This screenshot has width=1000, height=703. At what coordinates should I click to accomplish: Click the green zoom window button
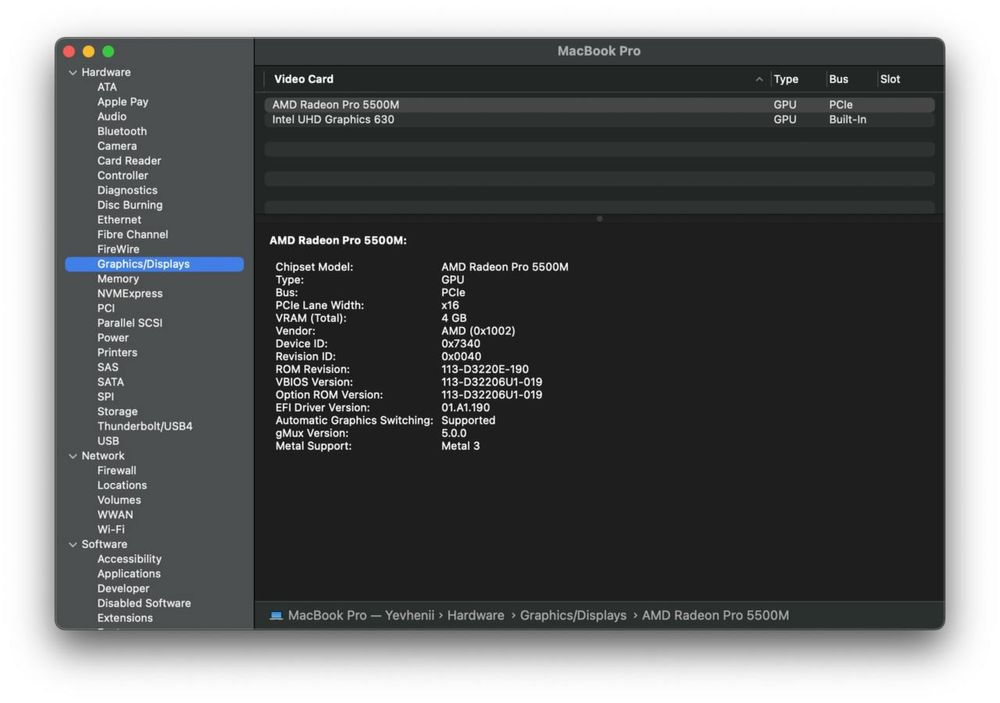(x=108, y=52)
